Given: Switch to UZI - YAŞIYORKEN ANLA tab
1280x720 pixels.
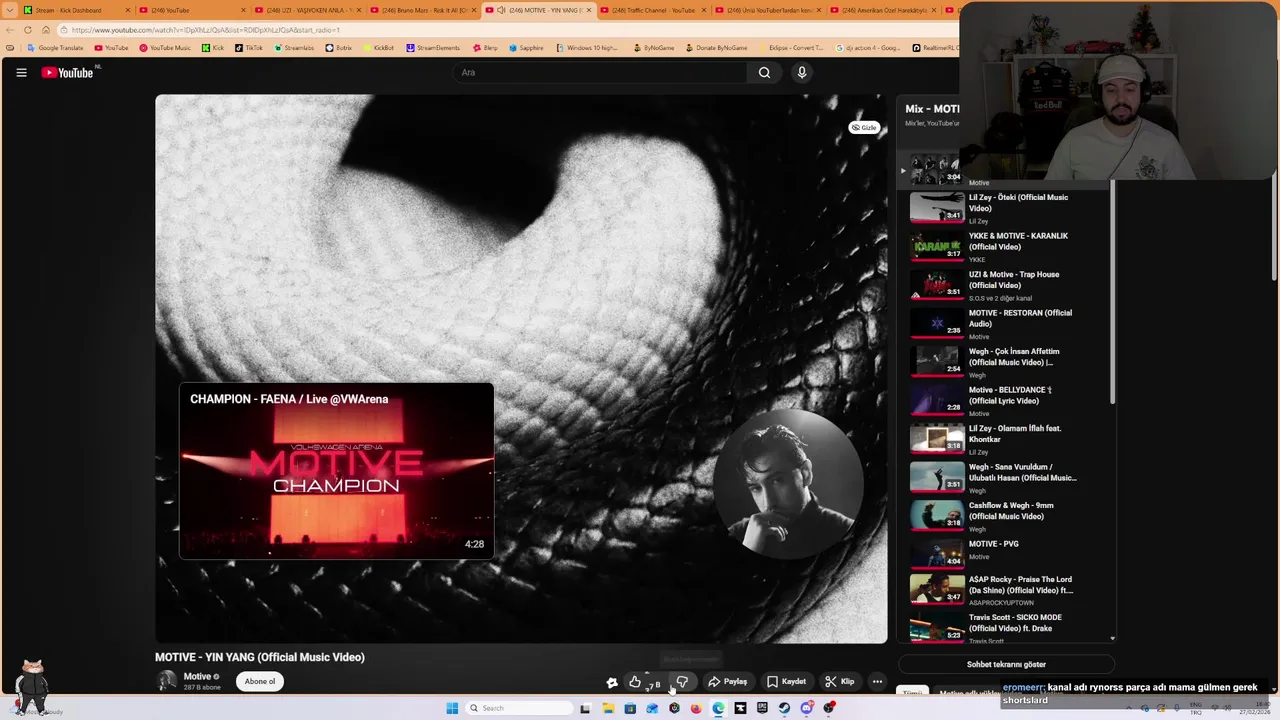Looking at the screenshot, I should tap(307, 10).
